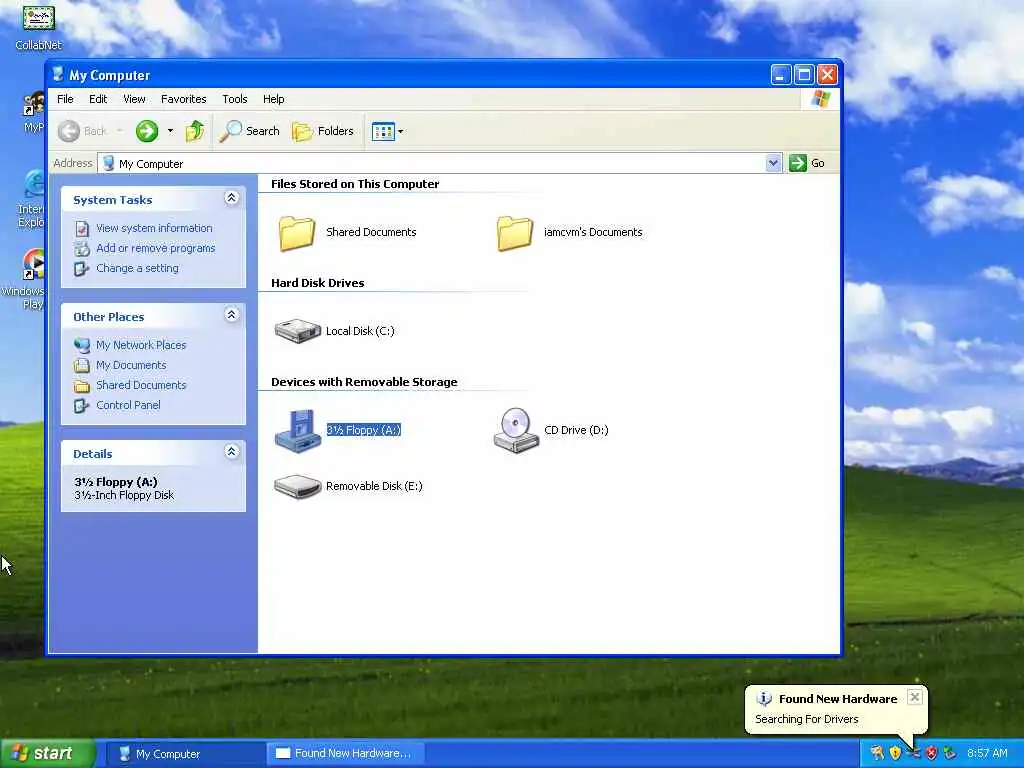Open the Favorites menu
1024x768 pixels.
tap(184, 99)
